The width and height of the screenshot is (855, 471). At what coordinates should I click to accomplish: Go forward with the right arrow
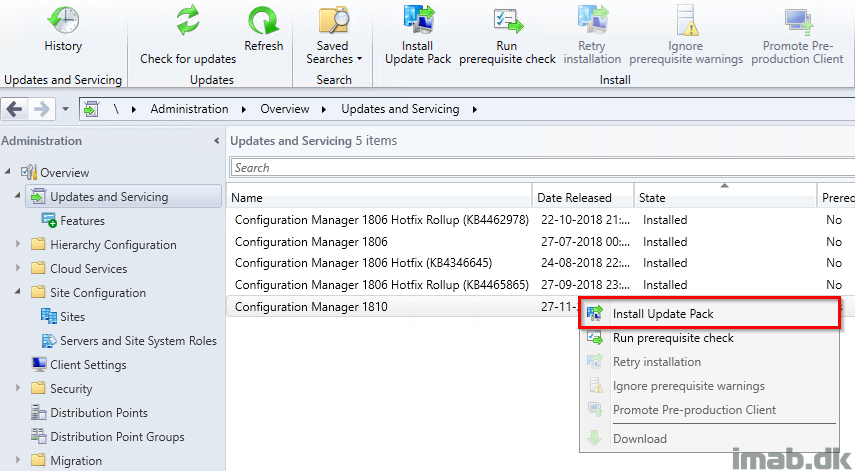point(42,110)
